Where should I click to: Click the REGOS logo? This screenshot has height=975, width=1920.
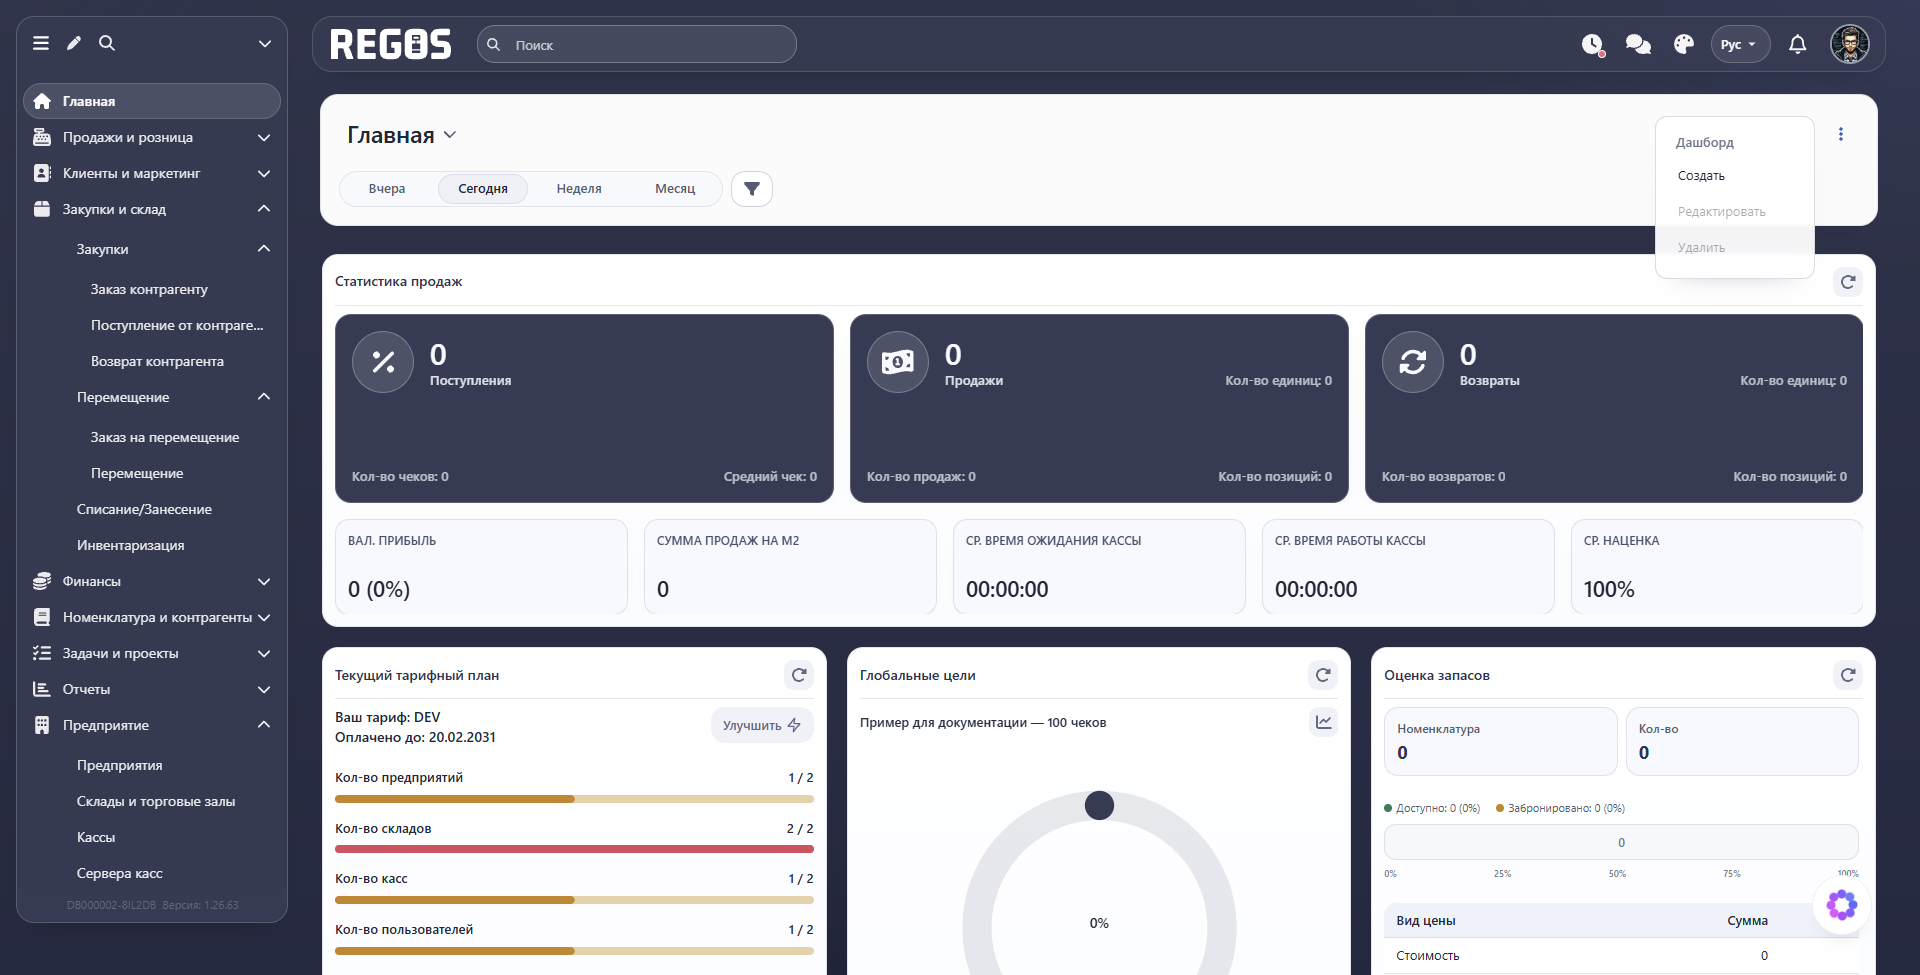point(391,44)
